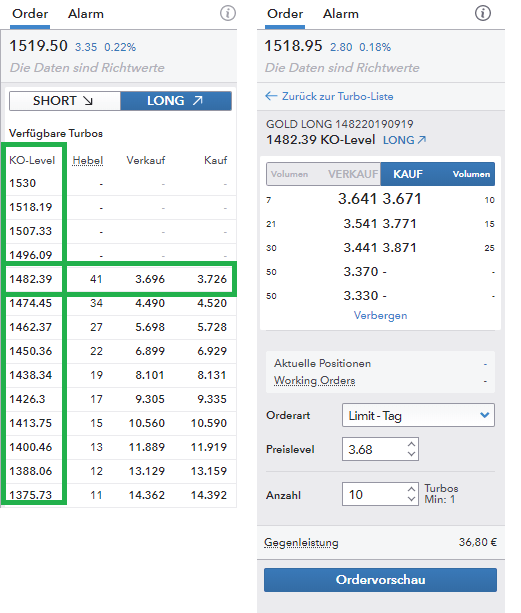Select turbo with KO-Level 1507.33
Screen dimensions: 521x613
pos(119,231)
